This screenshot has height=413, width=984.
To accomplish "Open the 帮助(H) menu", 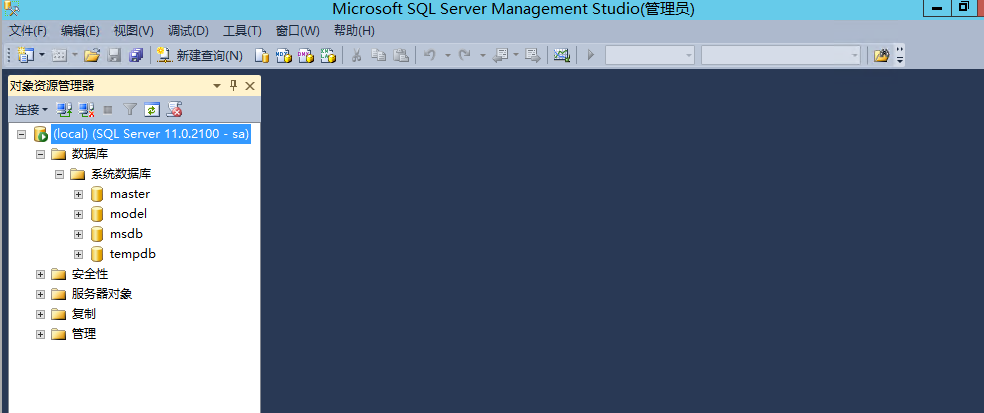I will [x=354, y=31].
